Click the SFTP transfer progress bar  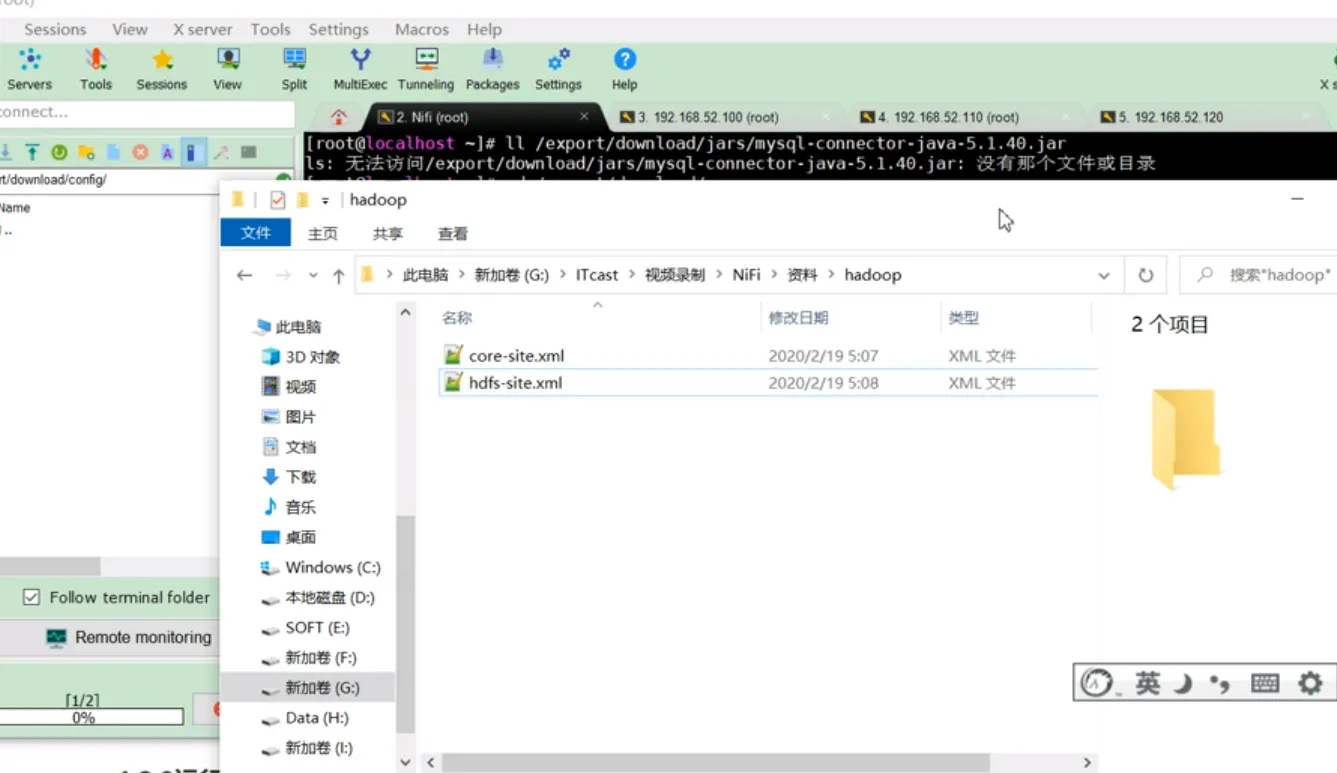coord(91,717)
